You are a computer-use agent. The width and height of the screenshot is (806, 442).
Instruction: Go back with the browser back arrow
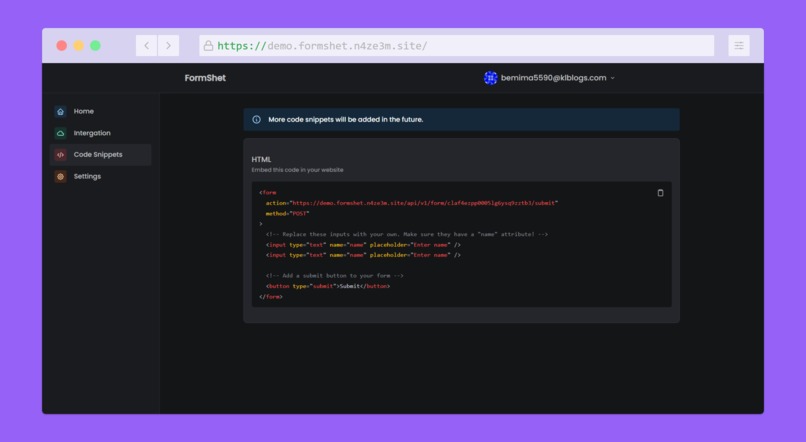click(x=146, y=46)
